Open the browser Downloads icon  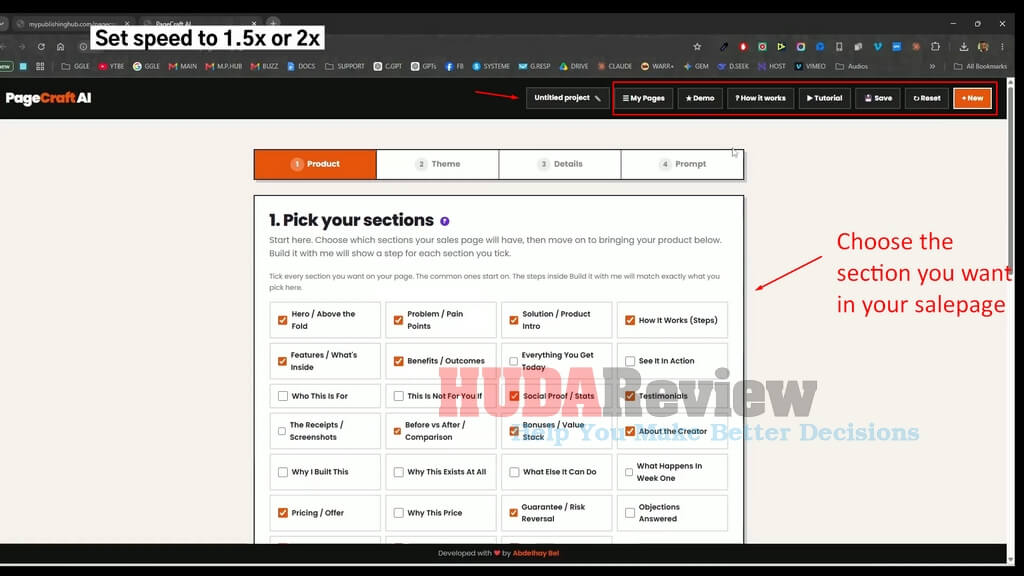tap(963, 47)
